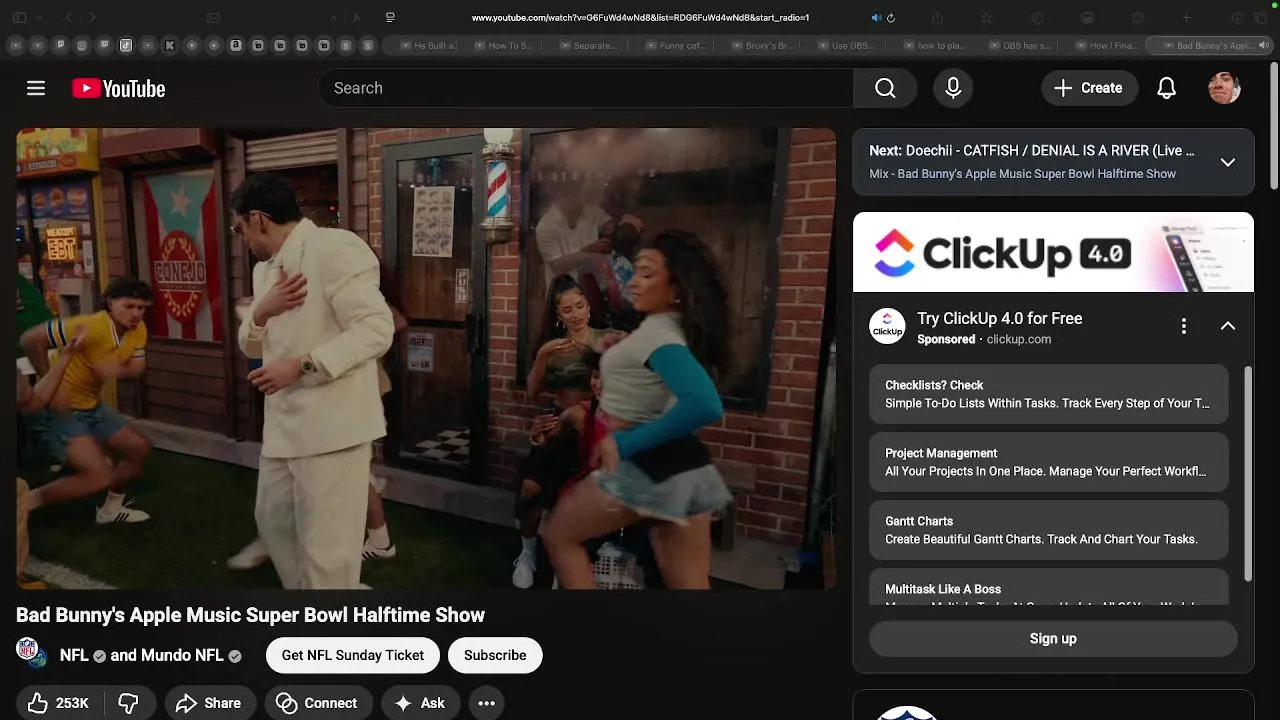Click the Ask button
This screenshot has height=720, width=1280.
pos(420,703)
